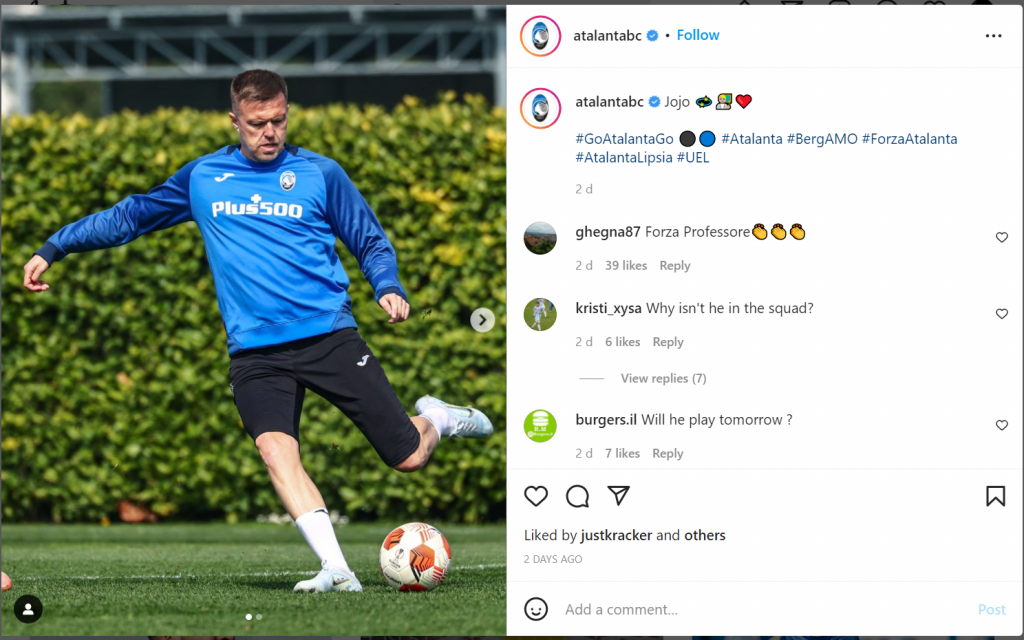Screen dimensions: 1024x640
Task: Save the post with the bookmark icon
Action: 995,496
